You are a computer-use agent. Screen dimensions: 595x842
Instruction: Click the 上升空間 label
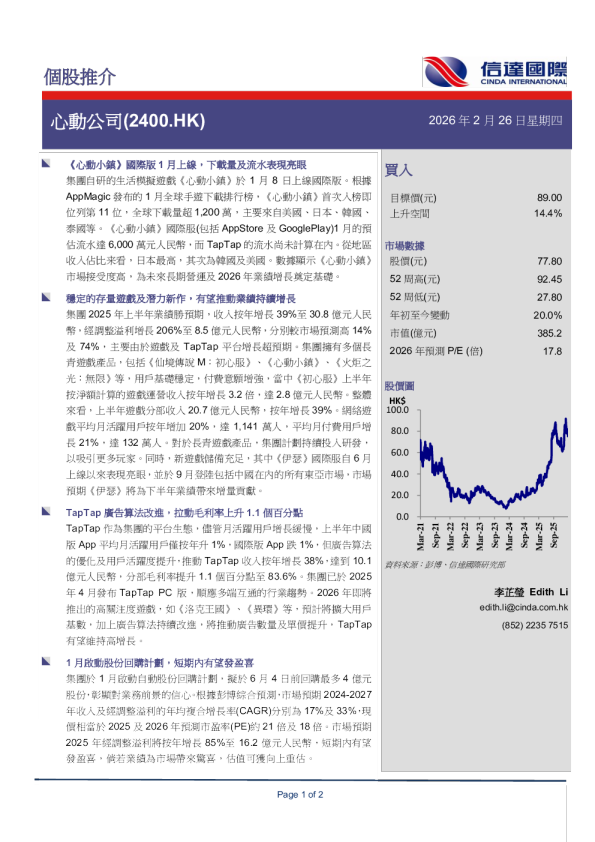(x=409, y=214)
